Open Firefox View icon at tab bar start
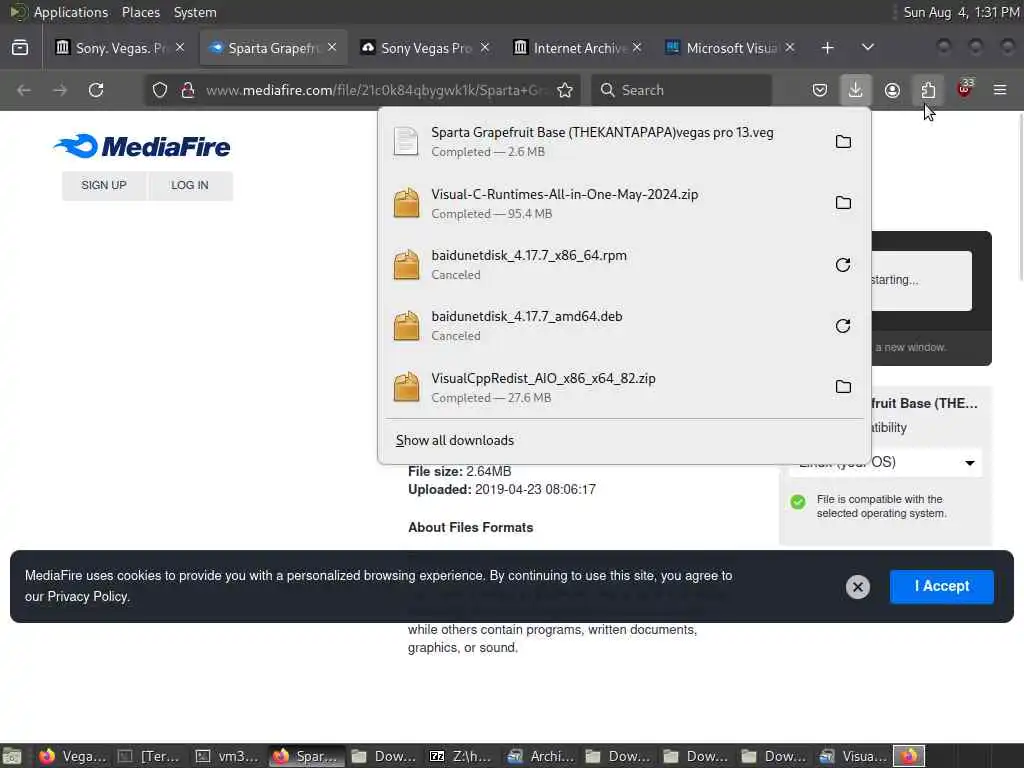Image resolution: width=1024 pixels, height=768 pixels. click(x=20, y=48)
